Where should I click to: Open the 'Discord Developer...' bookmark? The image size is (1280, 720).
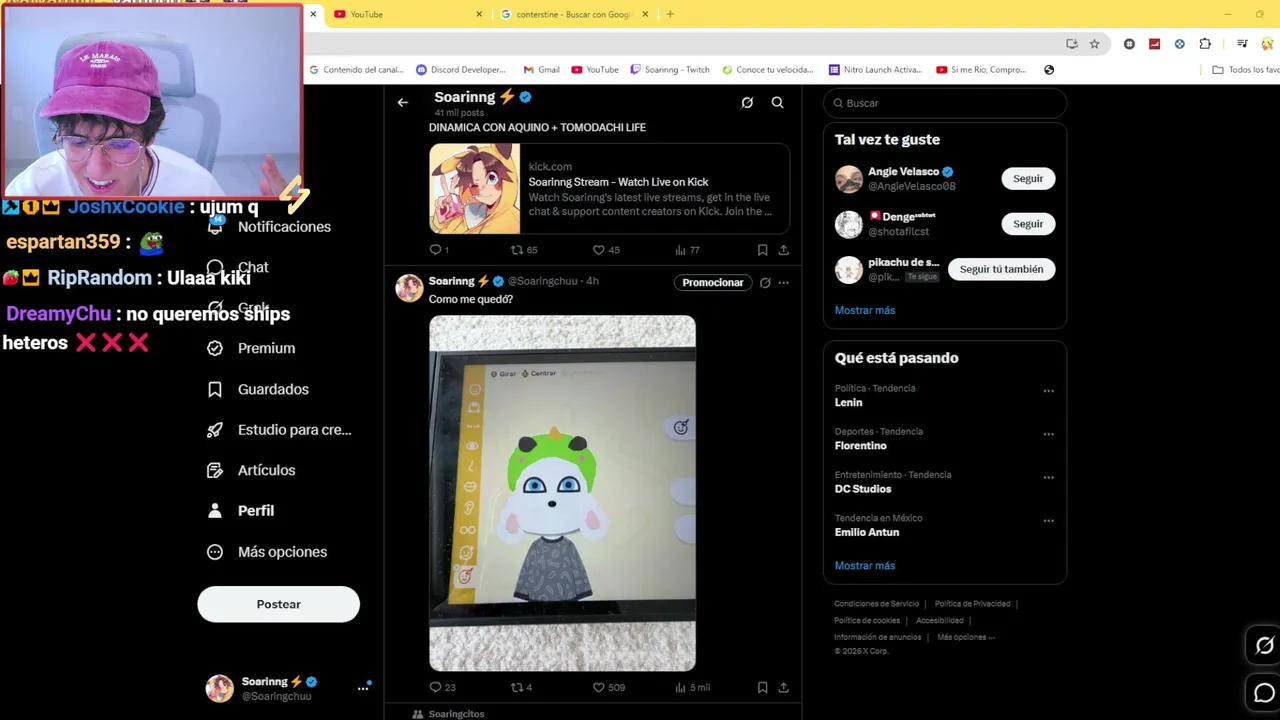(x=461, y=70)
